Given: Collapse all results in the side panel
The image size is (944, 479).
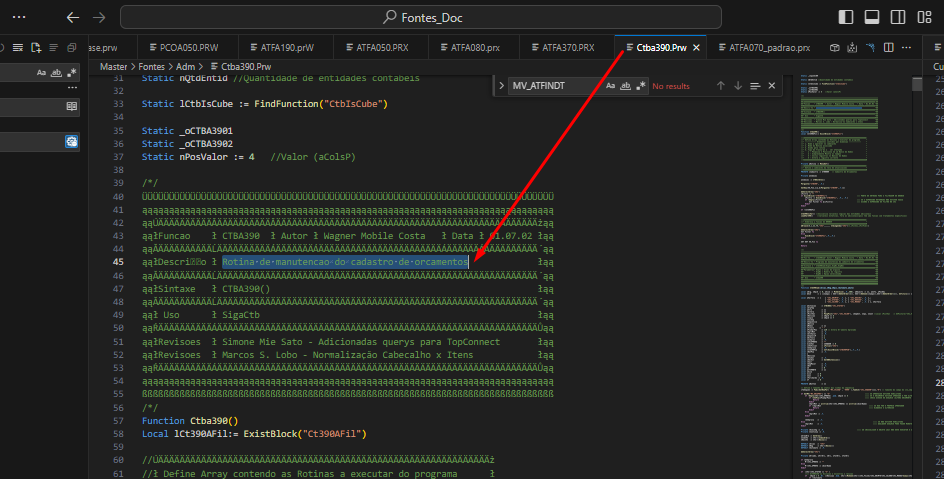Looking at the screenshot, I should pos(72,48).
